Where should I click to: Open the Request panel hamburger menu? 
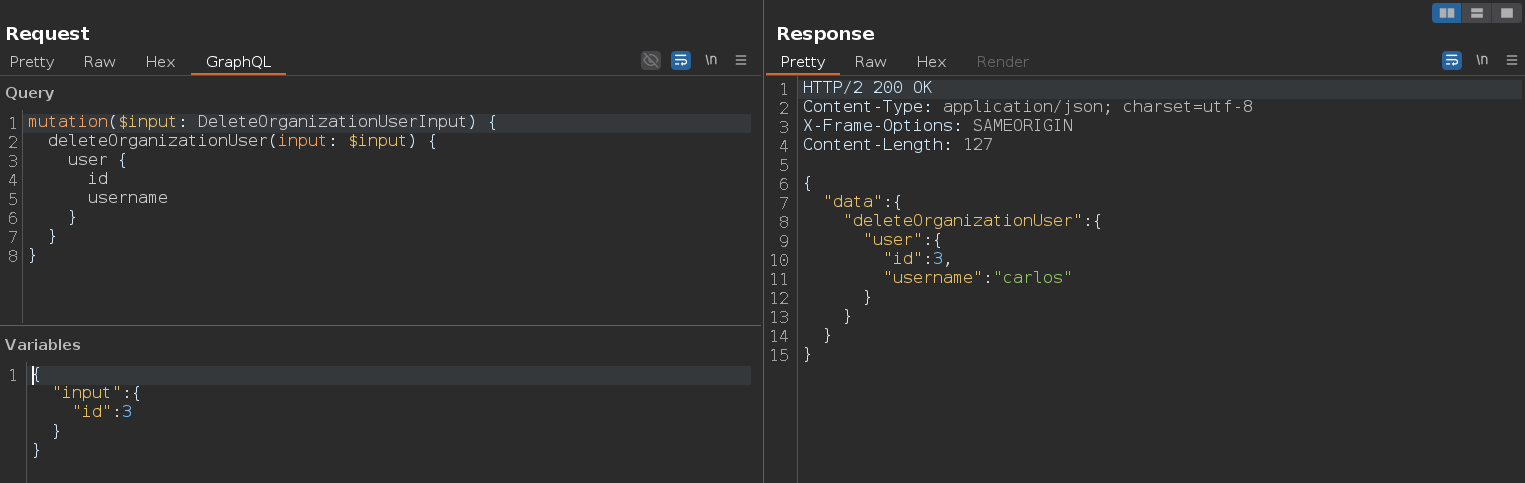(741, 60)
